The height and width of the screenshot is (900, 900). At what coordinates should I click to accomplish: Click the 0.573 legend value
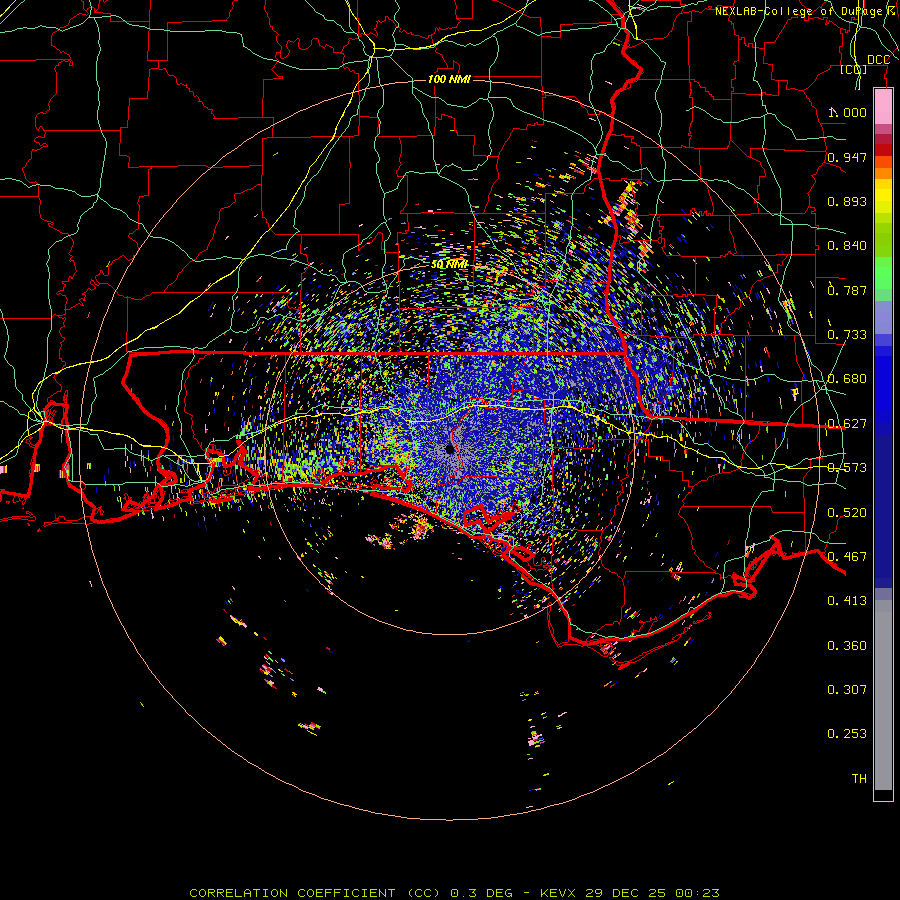[x=847, y=468]
